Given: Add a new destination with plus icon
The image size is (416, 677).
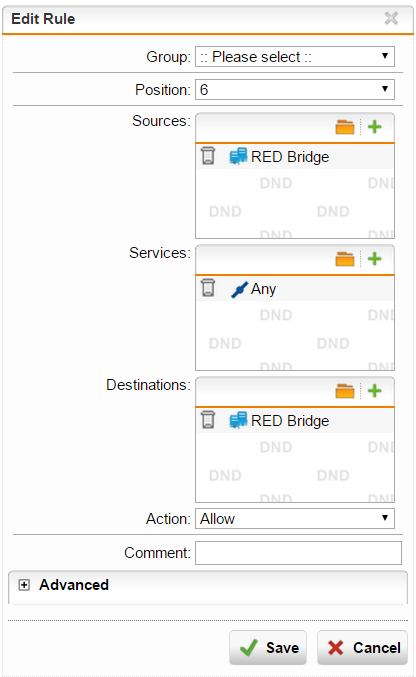Looking at the screenshot, I should point(375,391).
